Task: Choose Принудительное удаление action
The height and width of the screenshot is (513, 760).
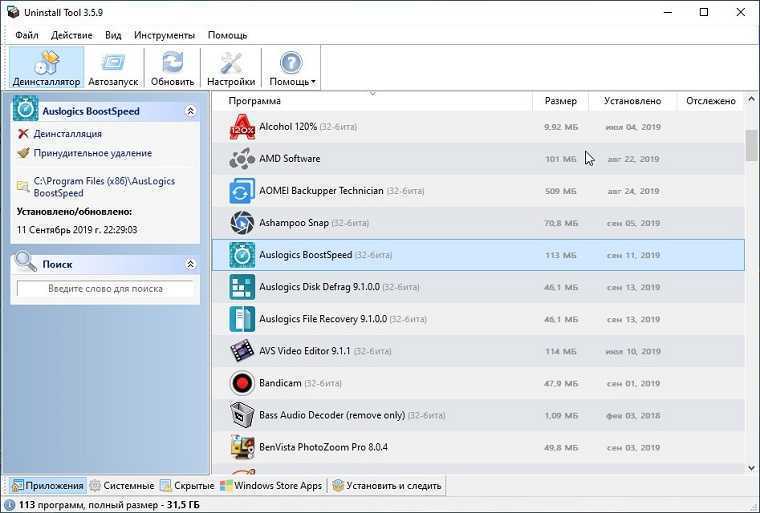Action: tap(93, 153)
